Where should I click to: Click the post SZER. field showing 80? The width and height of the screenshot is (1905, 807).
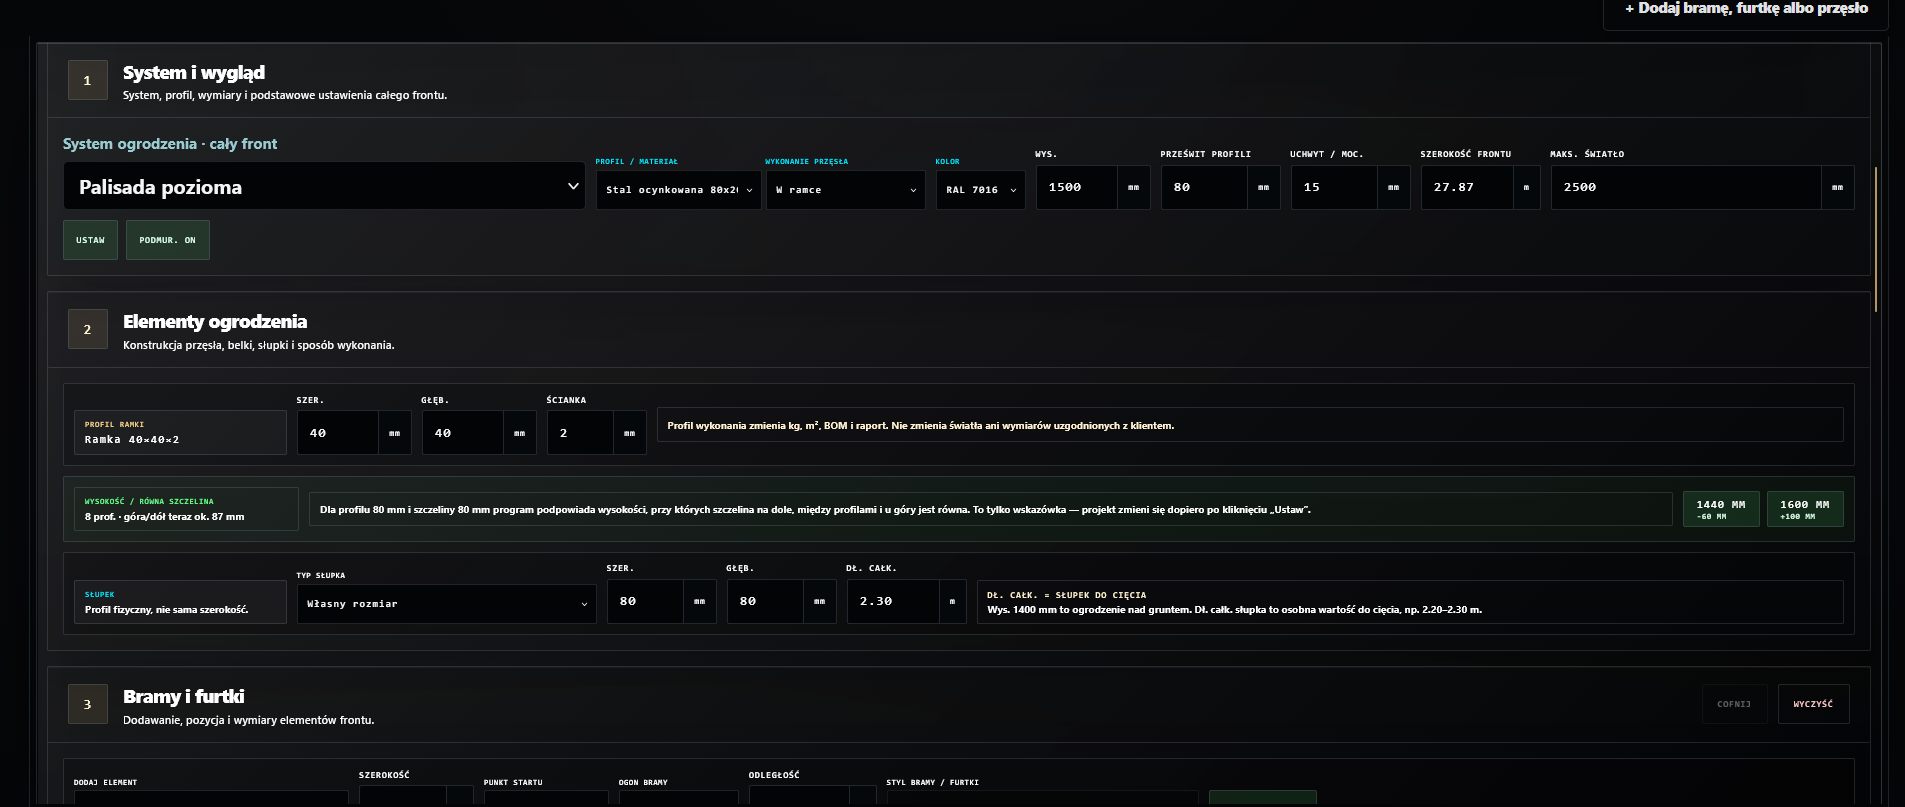point(645,601)
